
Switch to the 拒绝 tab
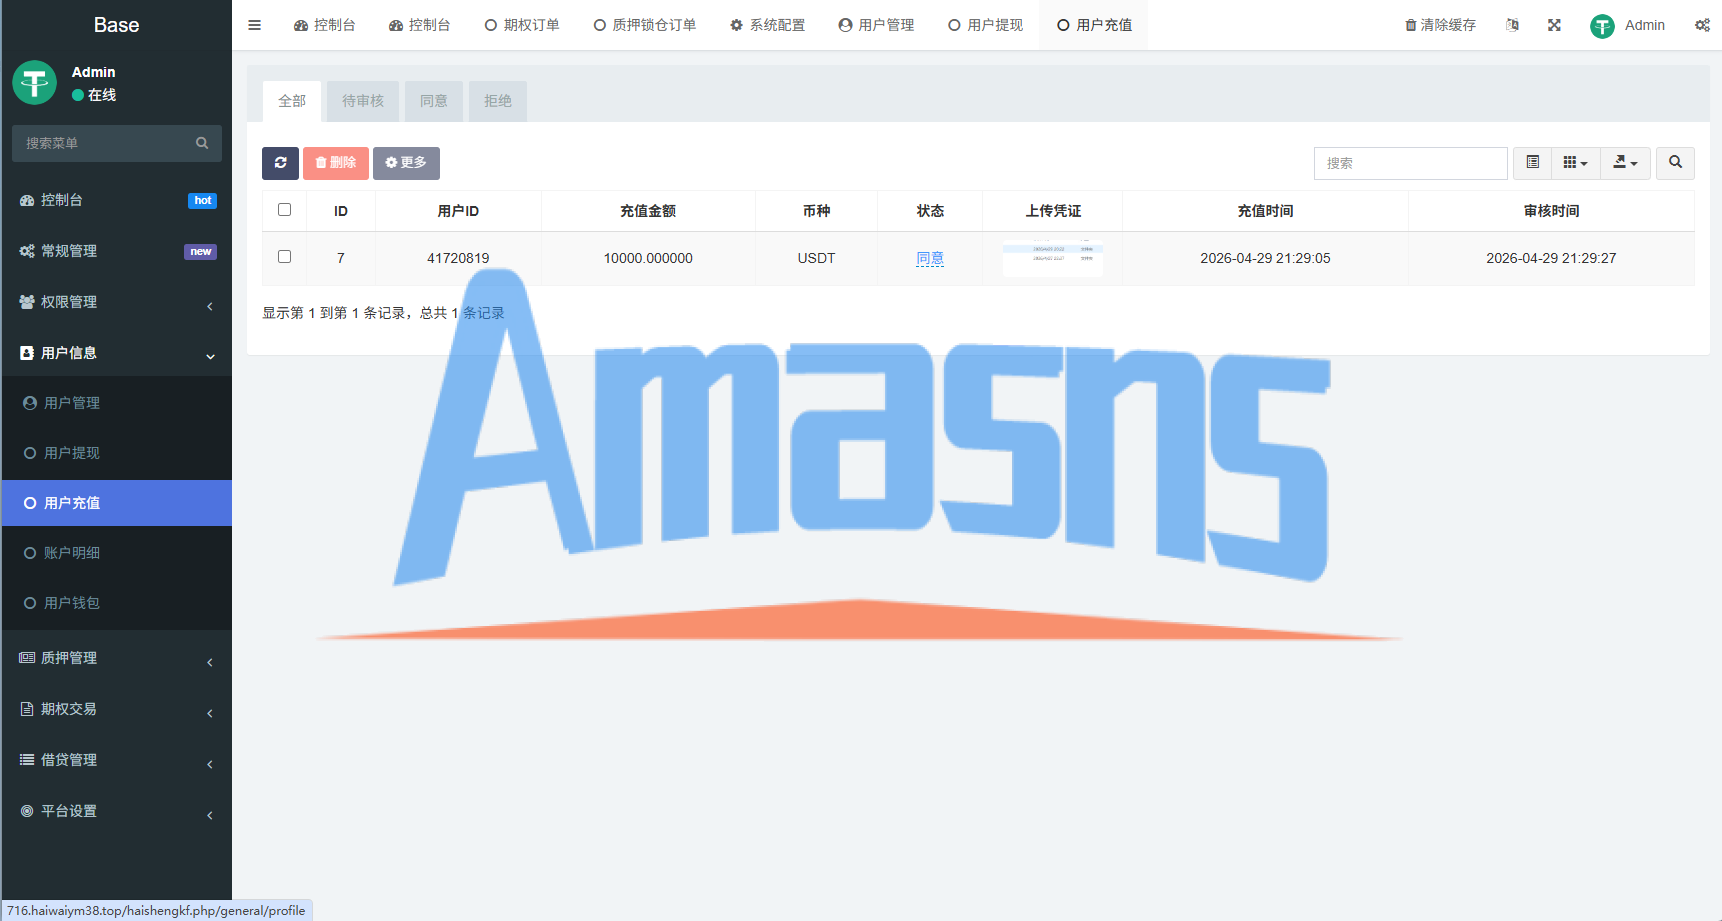(498, 101)
